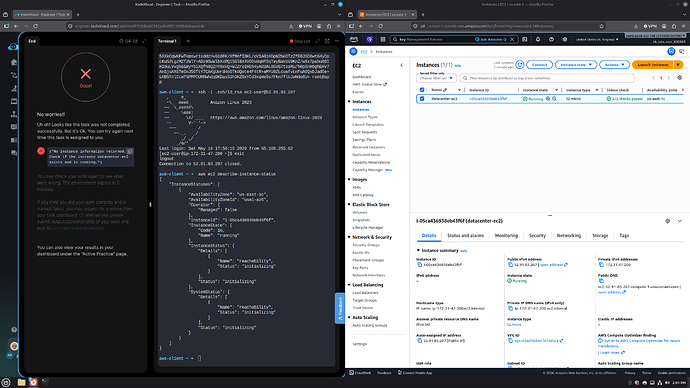Switch to Status and alarms tab

coord(465,236)
